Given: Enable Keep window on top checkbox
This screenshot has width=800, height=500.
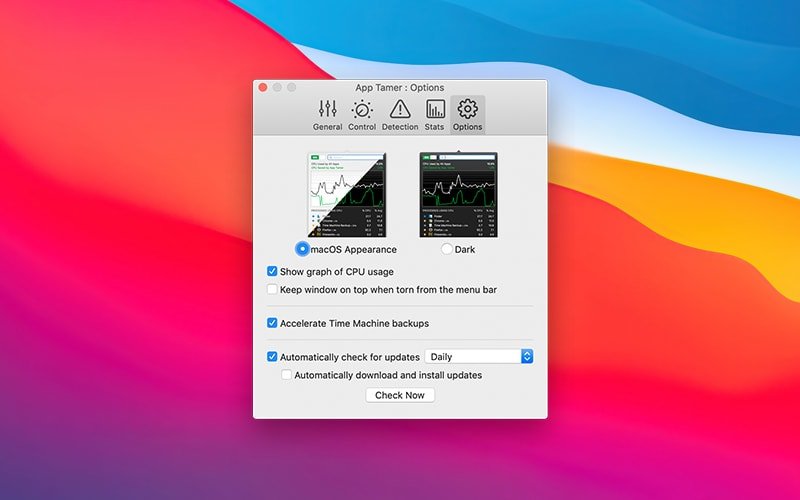Looking at the screenshot, I should [272, 289].
